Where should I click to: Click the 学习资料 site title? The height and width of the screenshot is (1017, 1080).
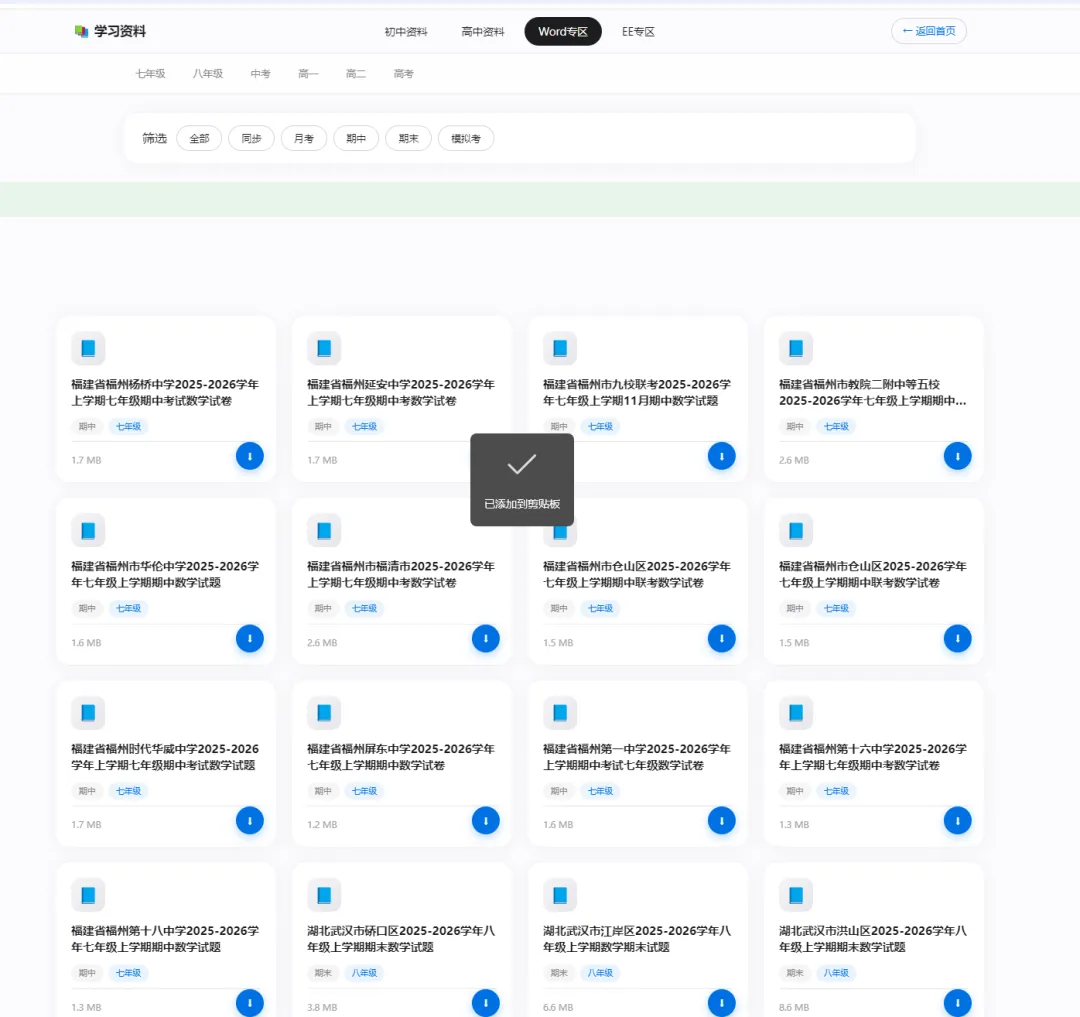point(120,31)
